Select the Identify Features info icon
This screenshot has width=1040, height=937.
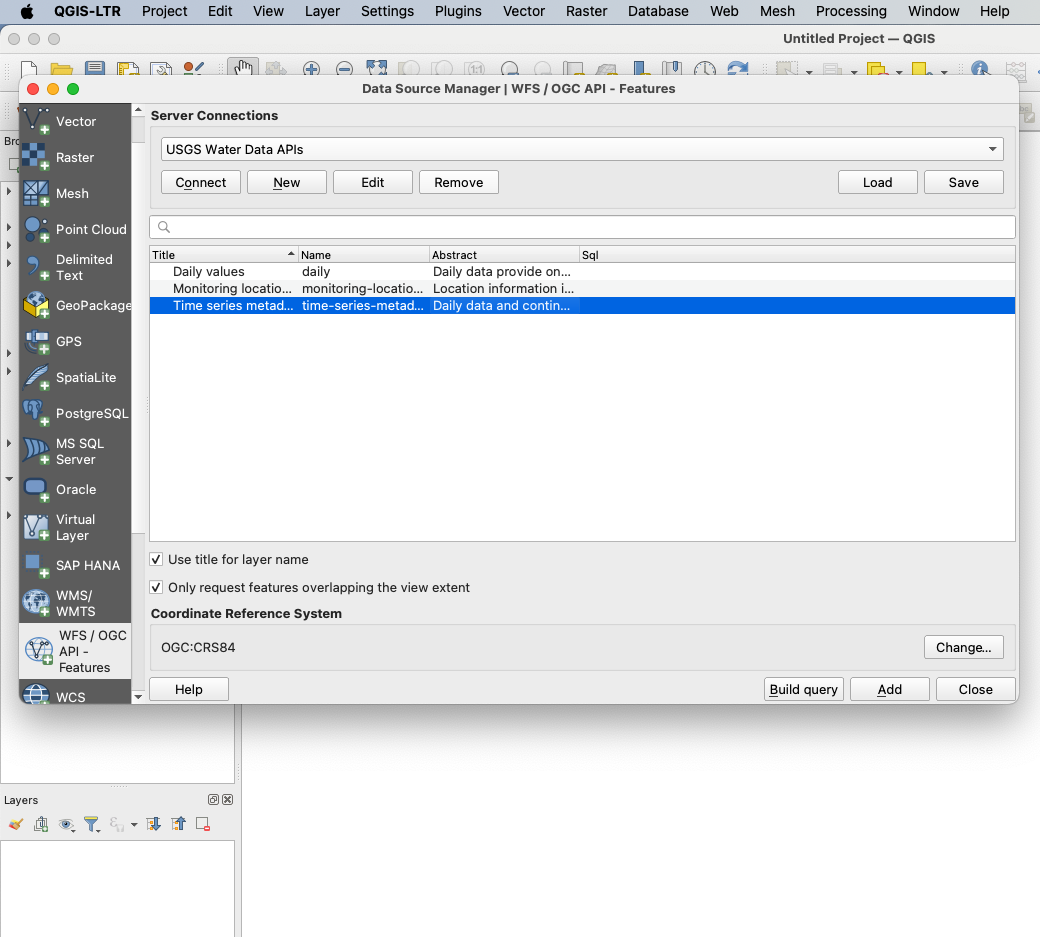tap(980, 68)
